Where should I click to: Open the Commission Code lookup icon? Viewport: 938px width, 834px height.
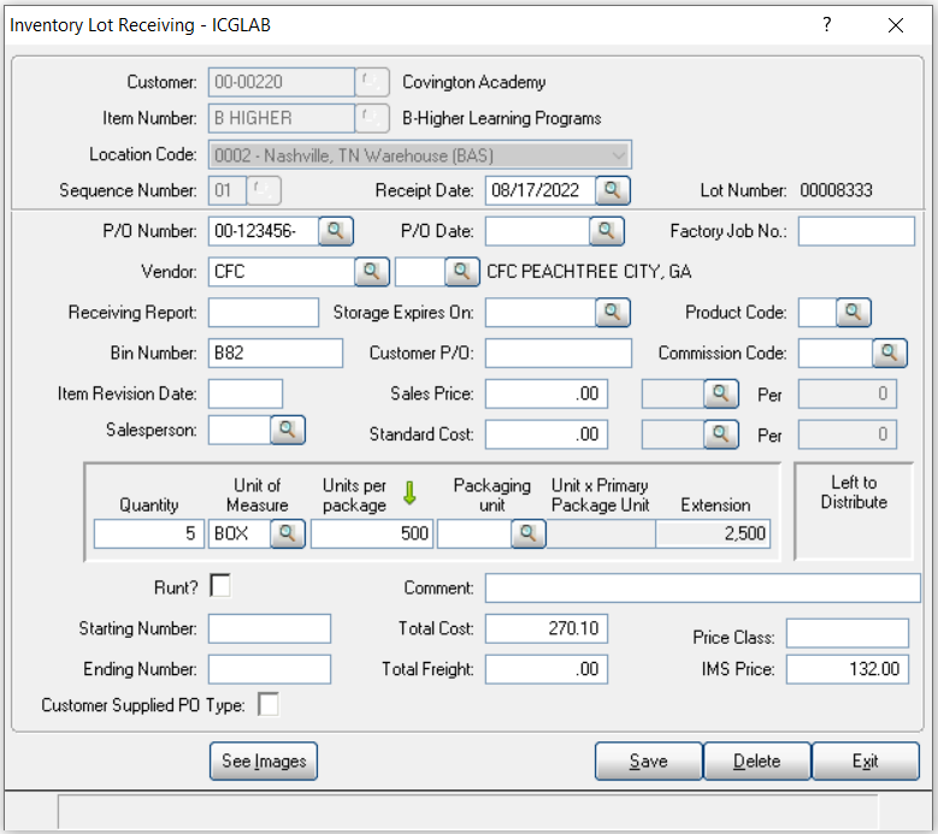tap(890, 353)
